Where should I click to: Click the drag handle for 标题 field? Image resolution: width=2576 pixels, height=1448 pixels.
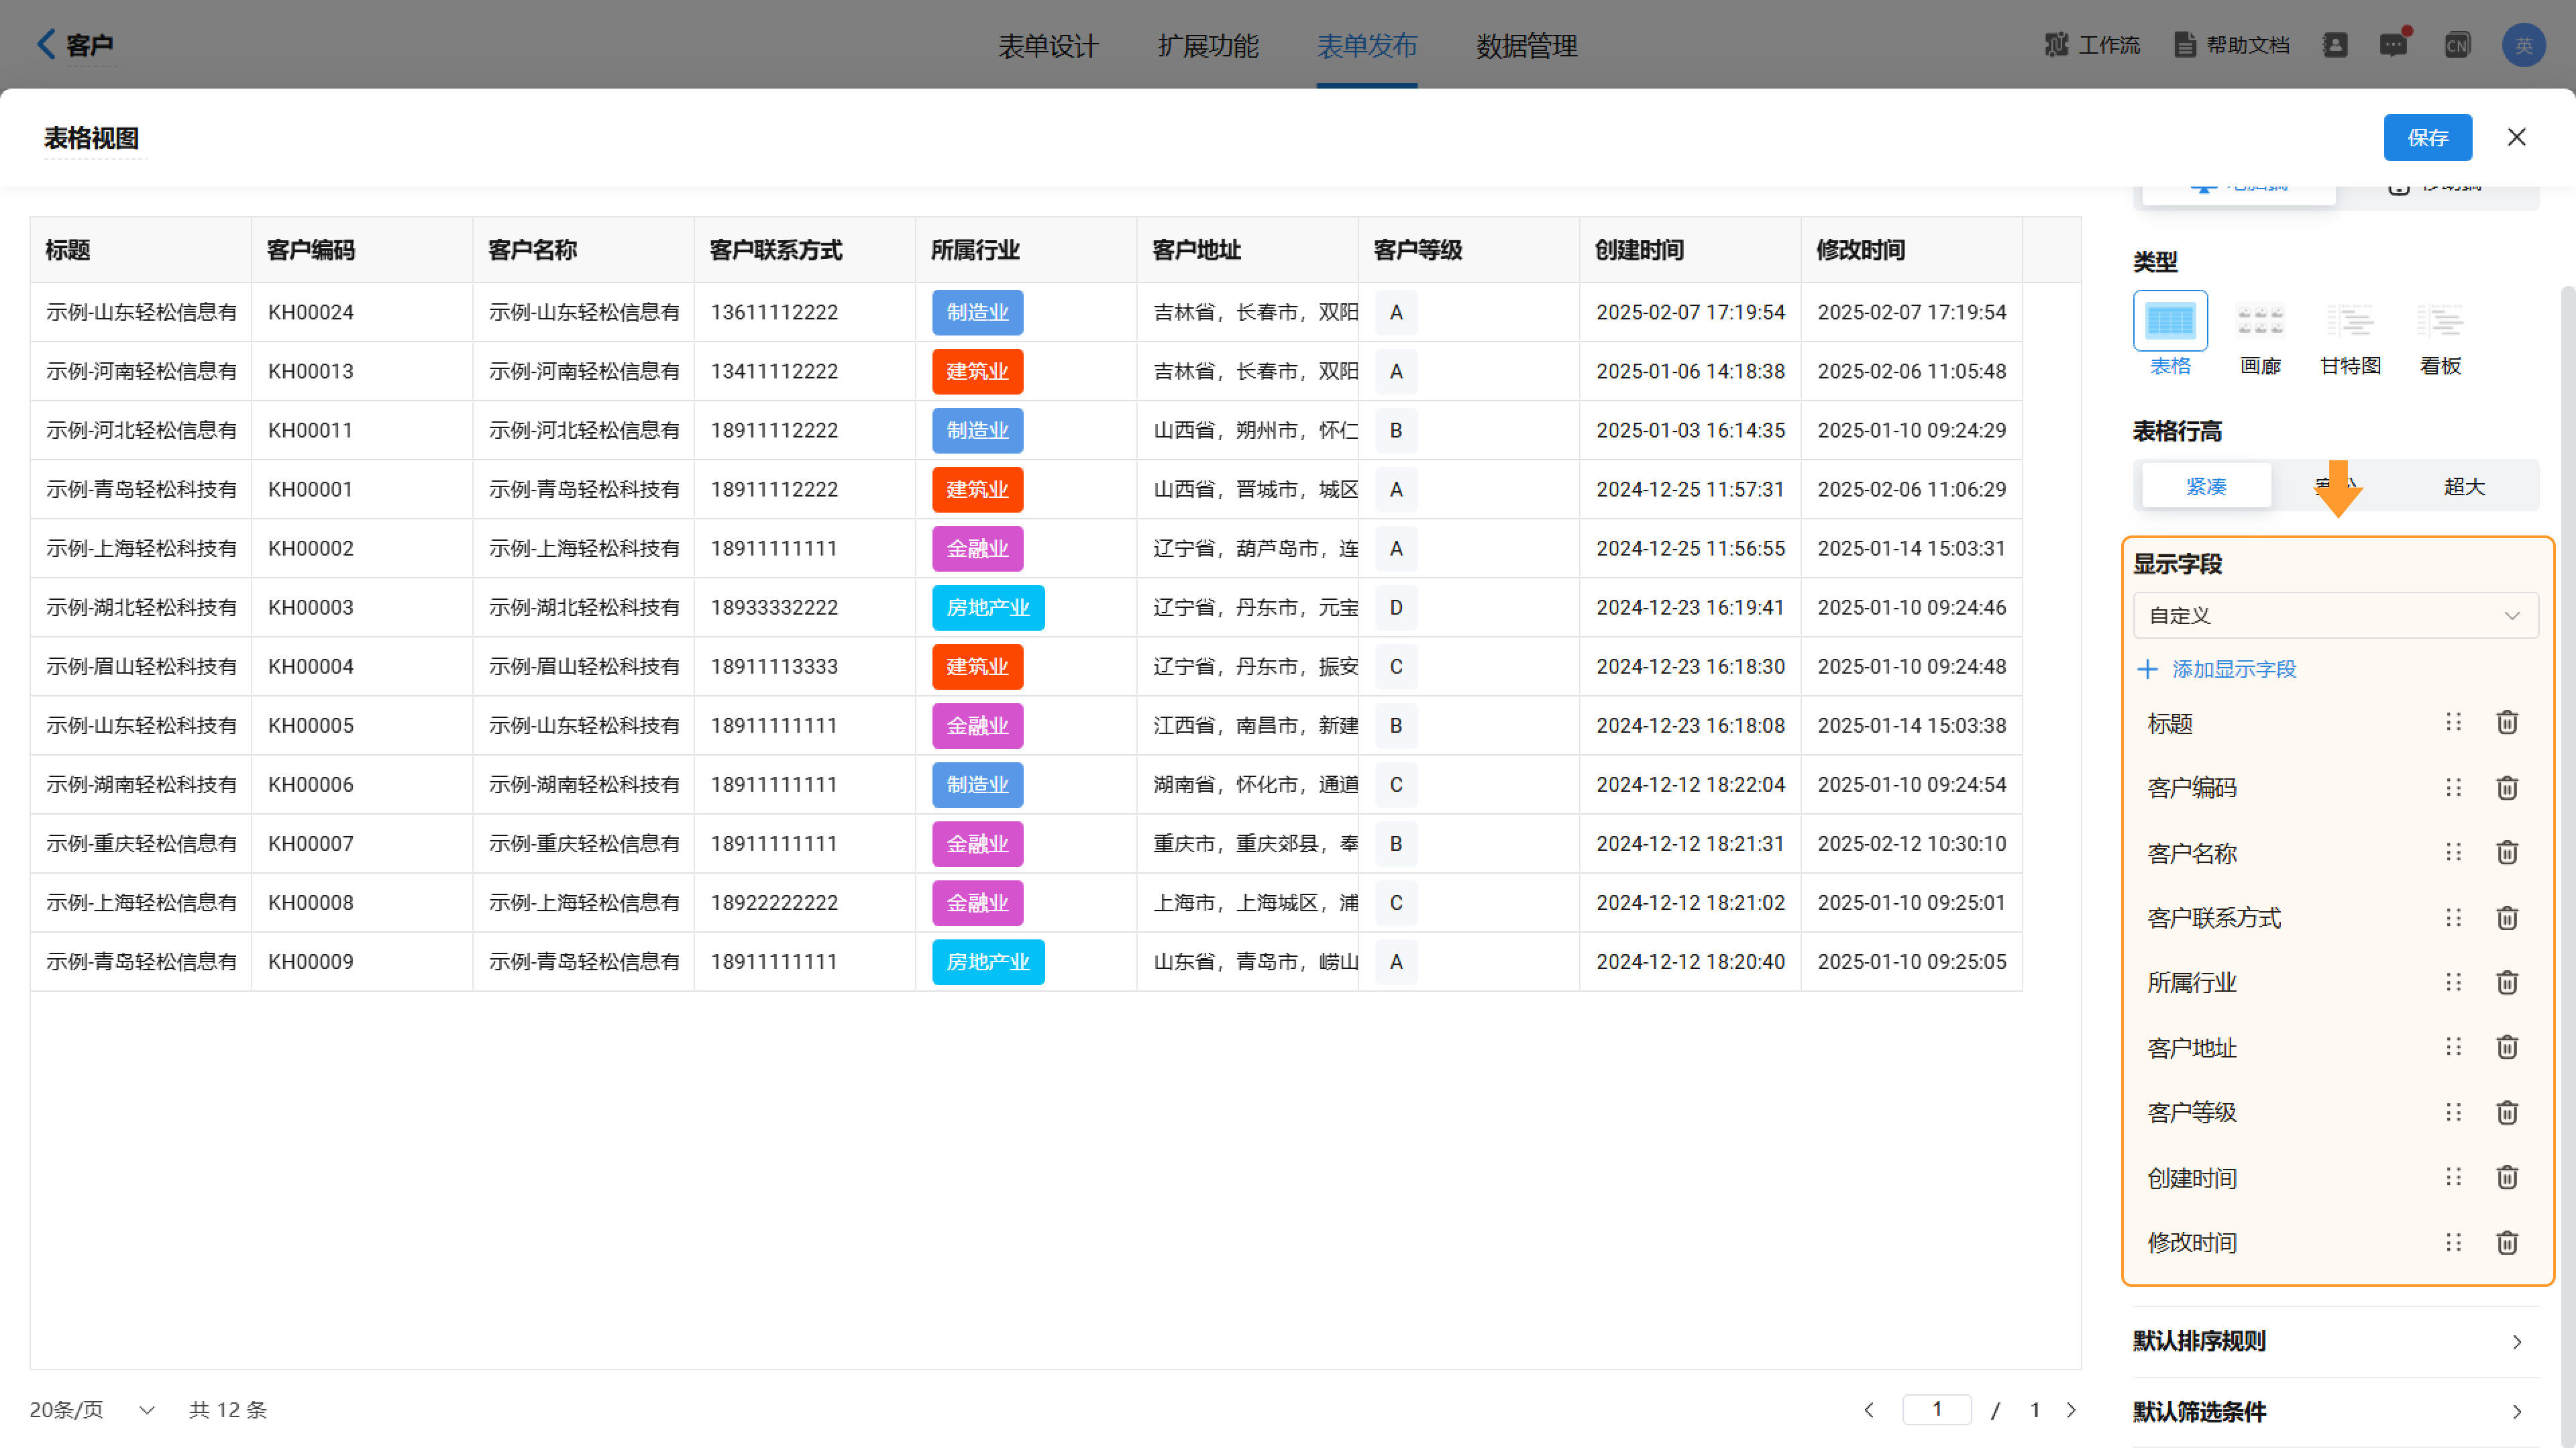click(2453, 722)
